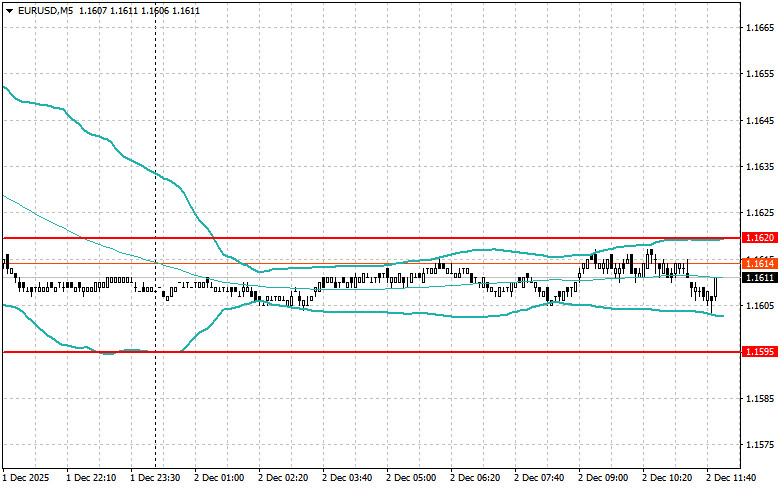Image resolution: width=781 pixels, height=489 pixels.
Task: Click the 1.1611 current price label
Action: [x=760, y=277]
